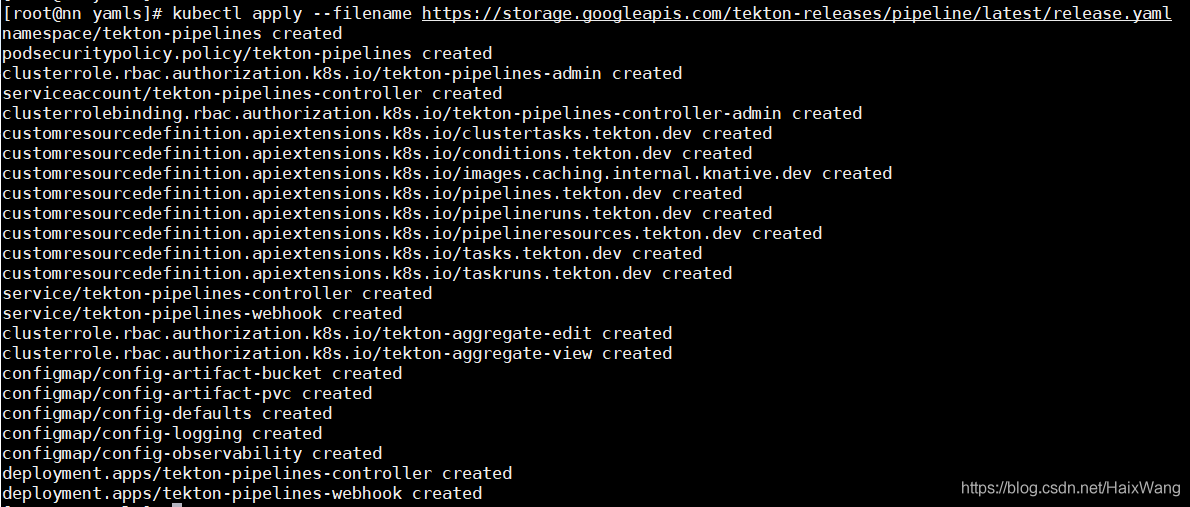Click the images.caching.internal.knative.dev line
Viewport: 1190px width, 507px height.
[x=447, y=173]
